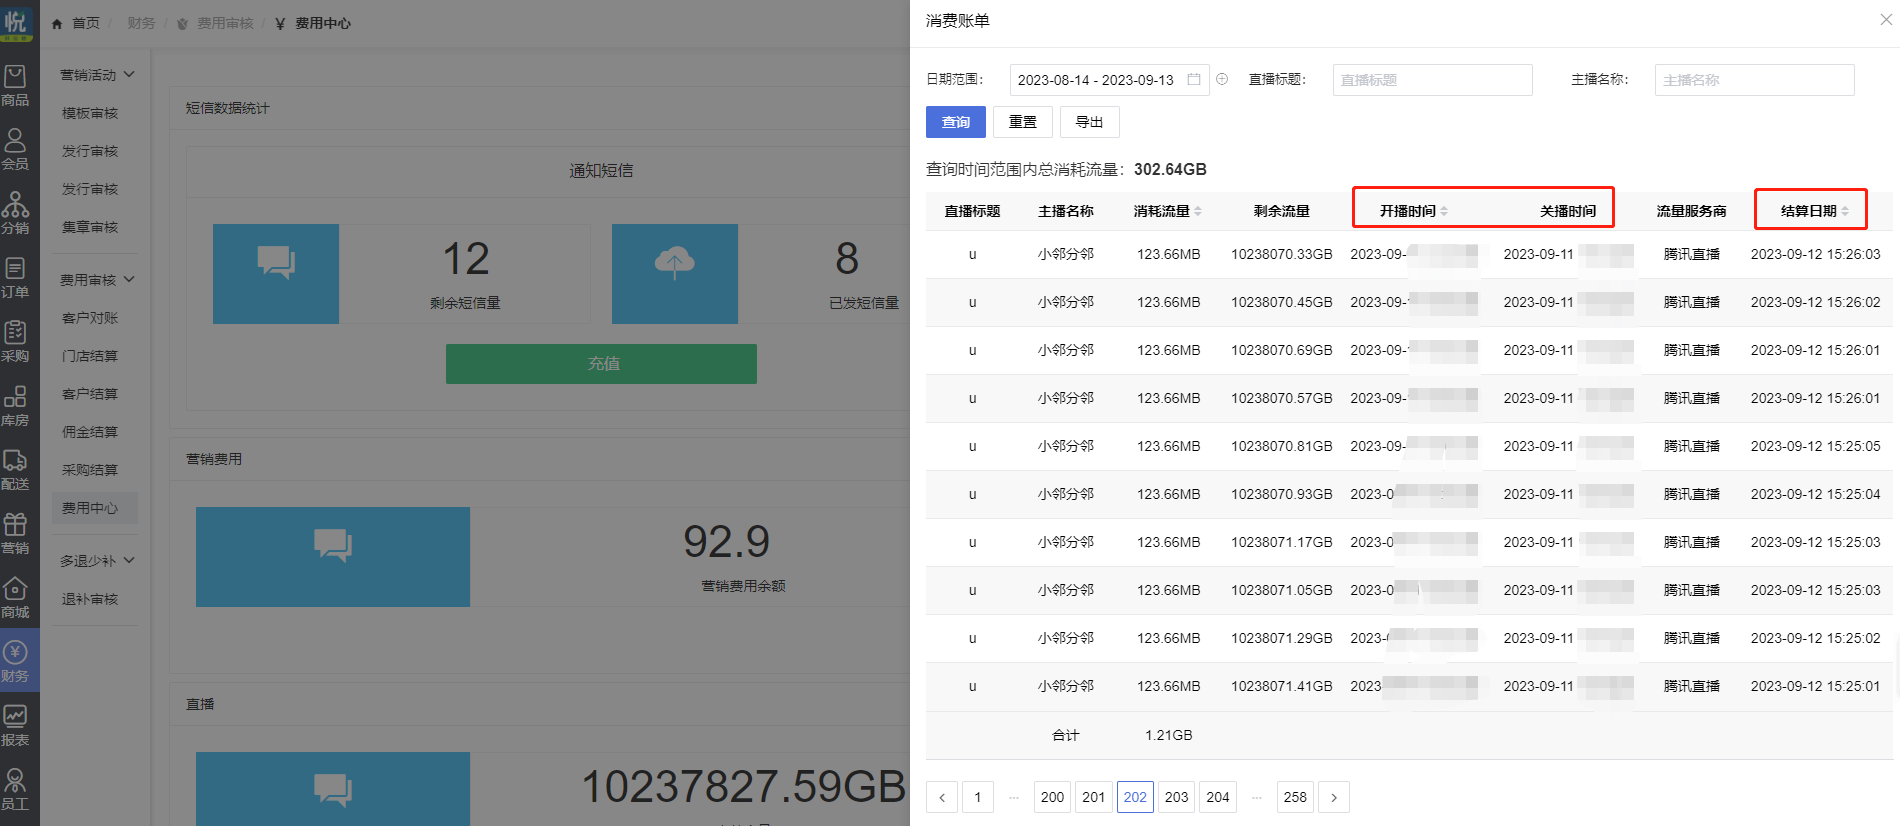Sort table by 开播时间 column
The image size is (1900, 826).
[x=1444, y=211]
